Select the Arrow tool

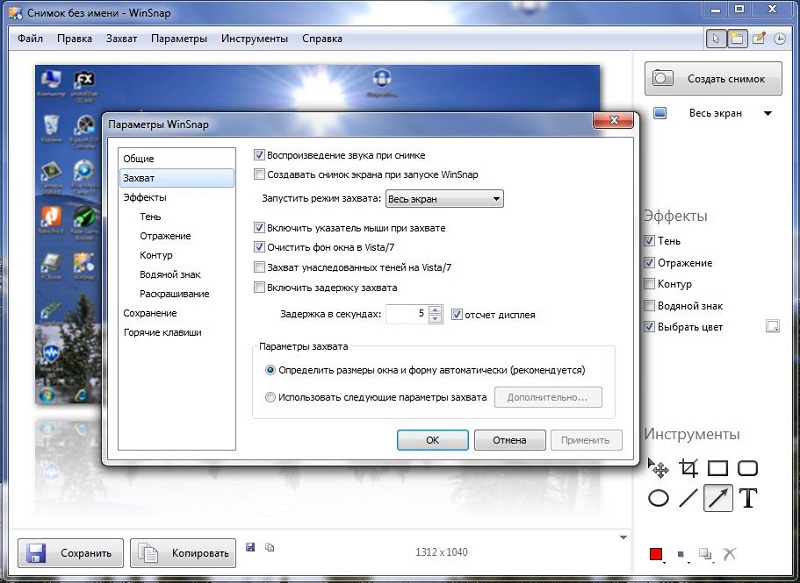click(x=718, y=498)
